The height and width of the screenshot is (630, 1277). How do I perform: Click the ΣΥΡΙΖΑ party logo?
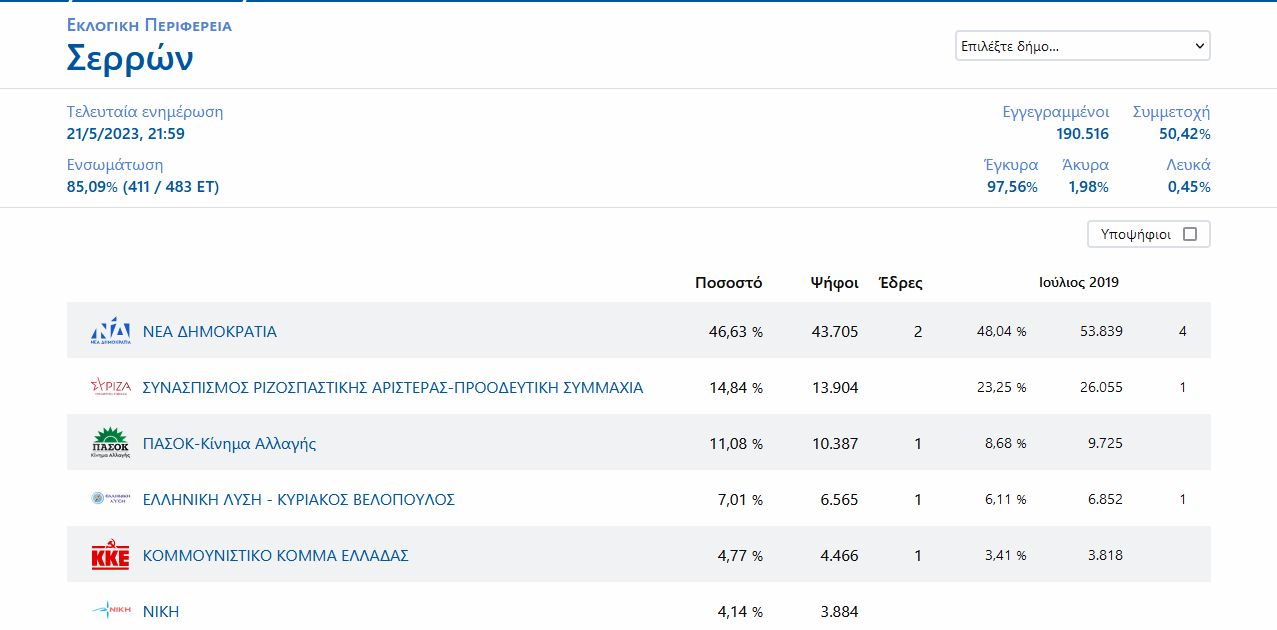tap(110, 387)
